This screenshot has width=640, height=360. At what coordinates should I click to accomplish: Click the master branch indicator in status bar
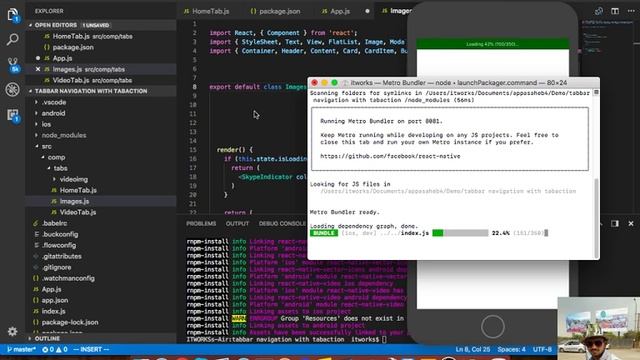[22, 349]
